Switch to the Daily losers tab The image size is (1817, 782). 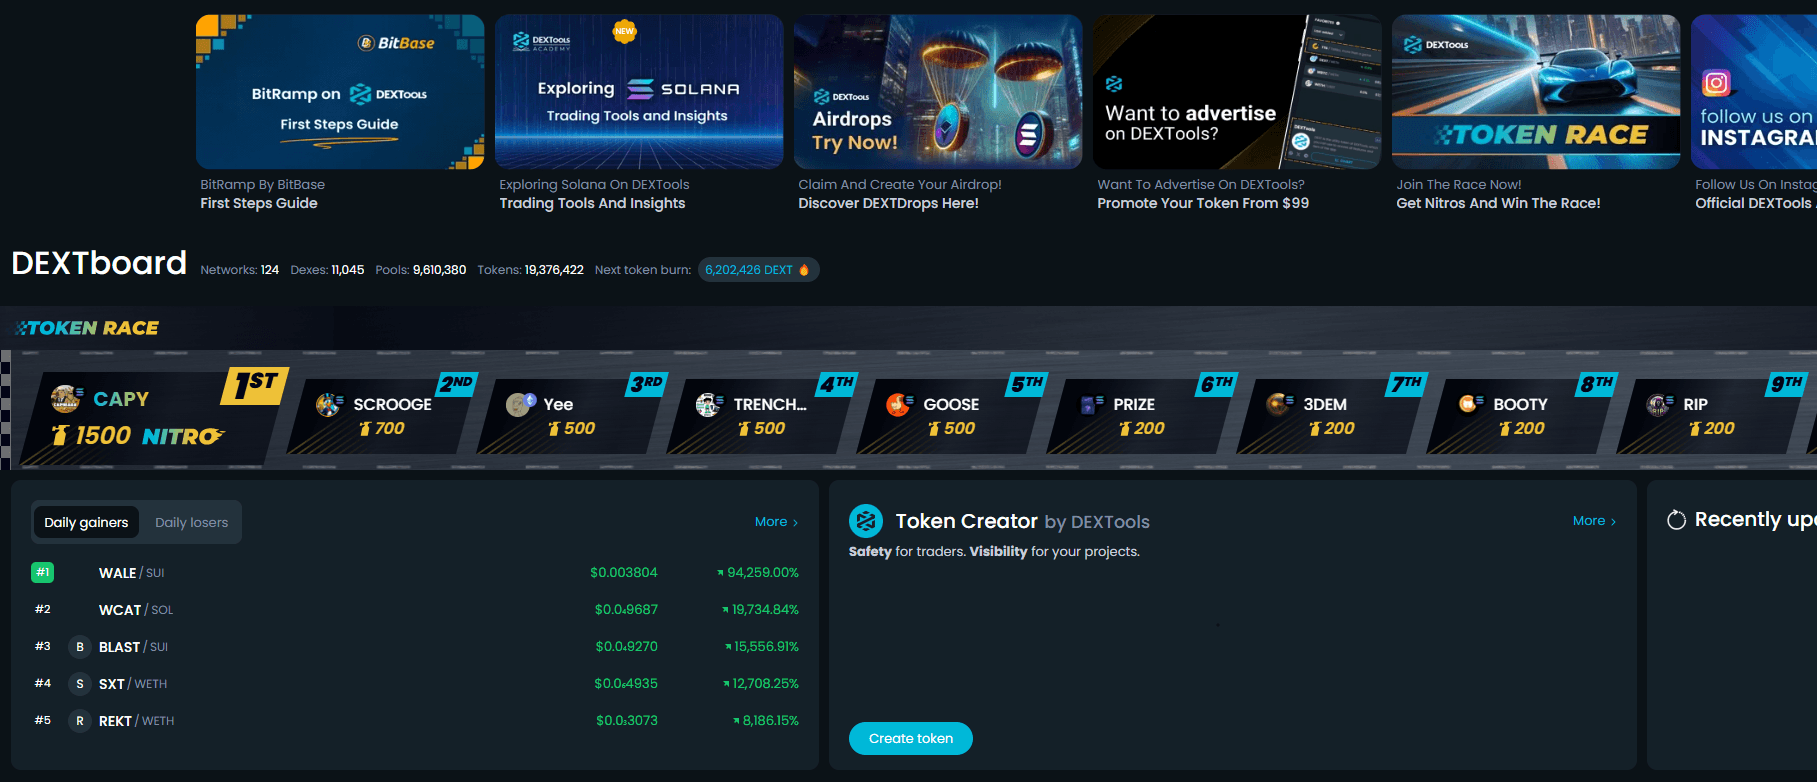pyautogui.click(x=191, y=522)
